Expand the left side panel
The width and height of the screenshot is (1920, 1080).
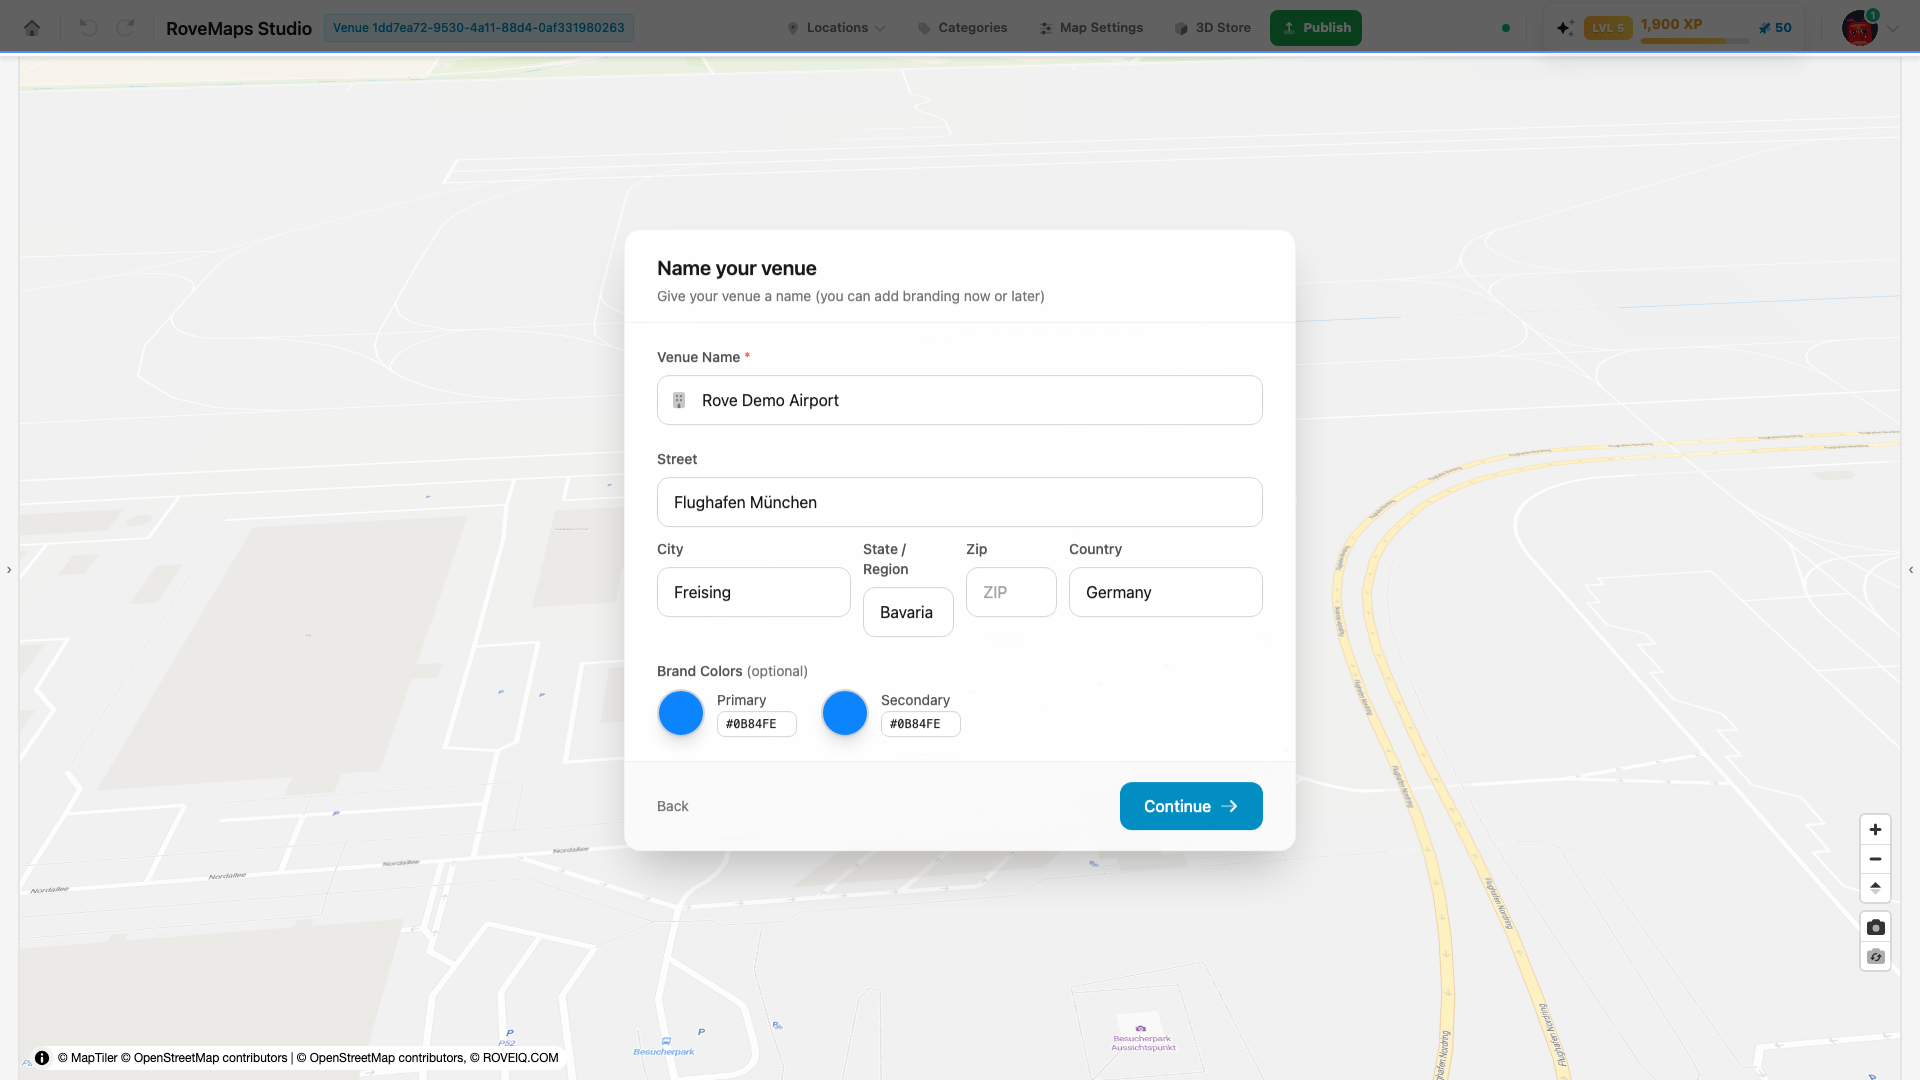pyautogui.click(x=9, y=570)
